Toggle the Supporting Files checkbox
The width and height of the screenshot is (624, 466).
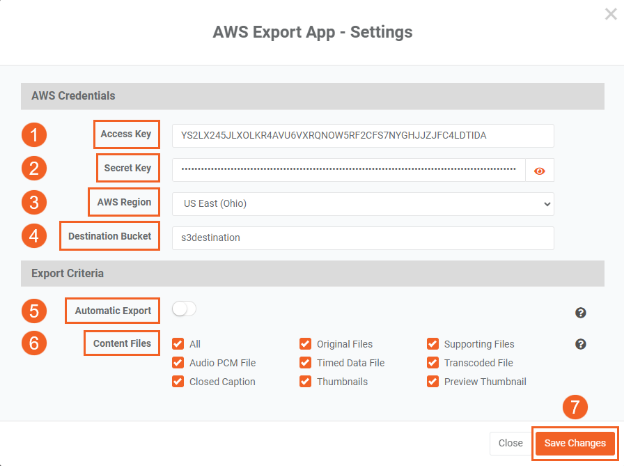point(433,344)
